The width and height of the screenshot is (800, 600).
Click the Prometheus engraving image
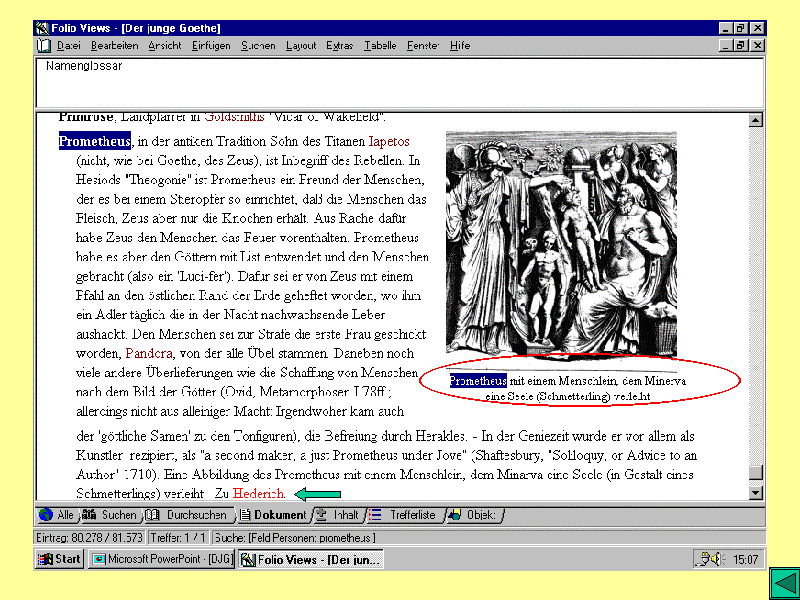pyautogui.click(x=561, y=243)
